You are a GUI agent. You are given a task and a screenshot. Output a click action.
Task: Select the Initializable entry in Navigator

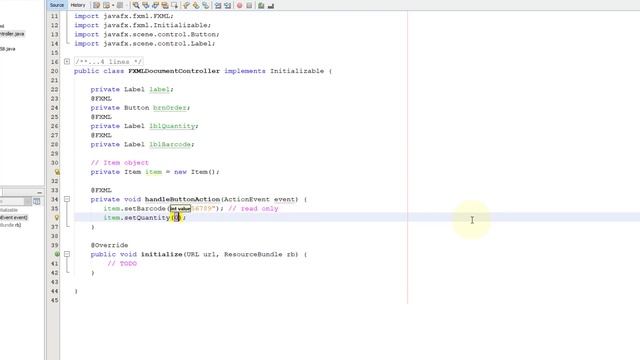pos(9,210)
